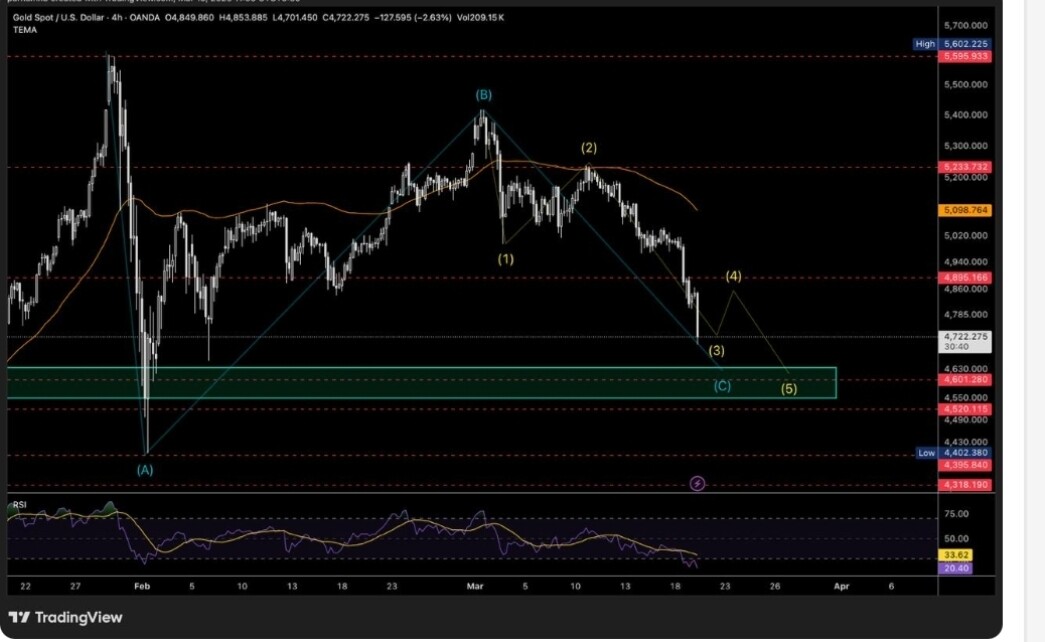Viewport: 1045px width, 642px height.
Task: Click the Mar label on time axis
Action: pyautogui.click(x=475, y=587)
